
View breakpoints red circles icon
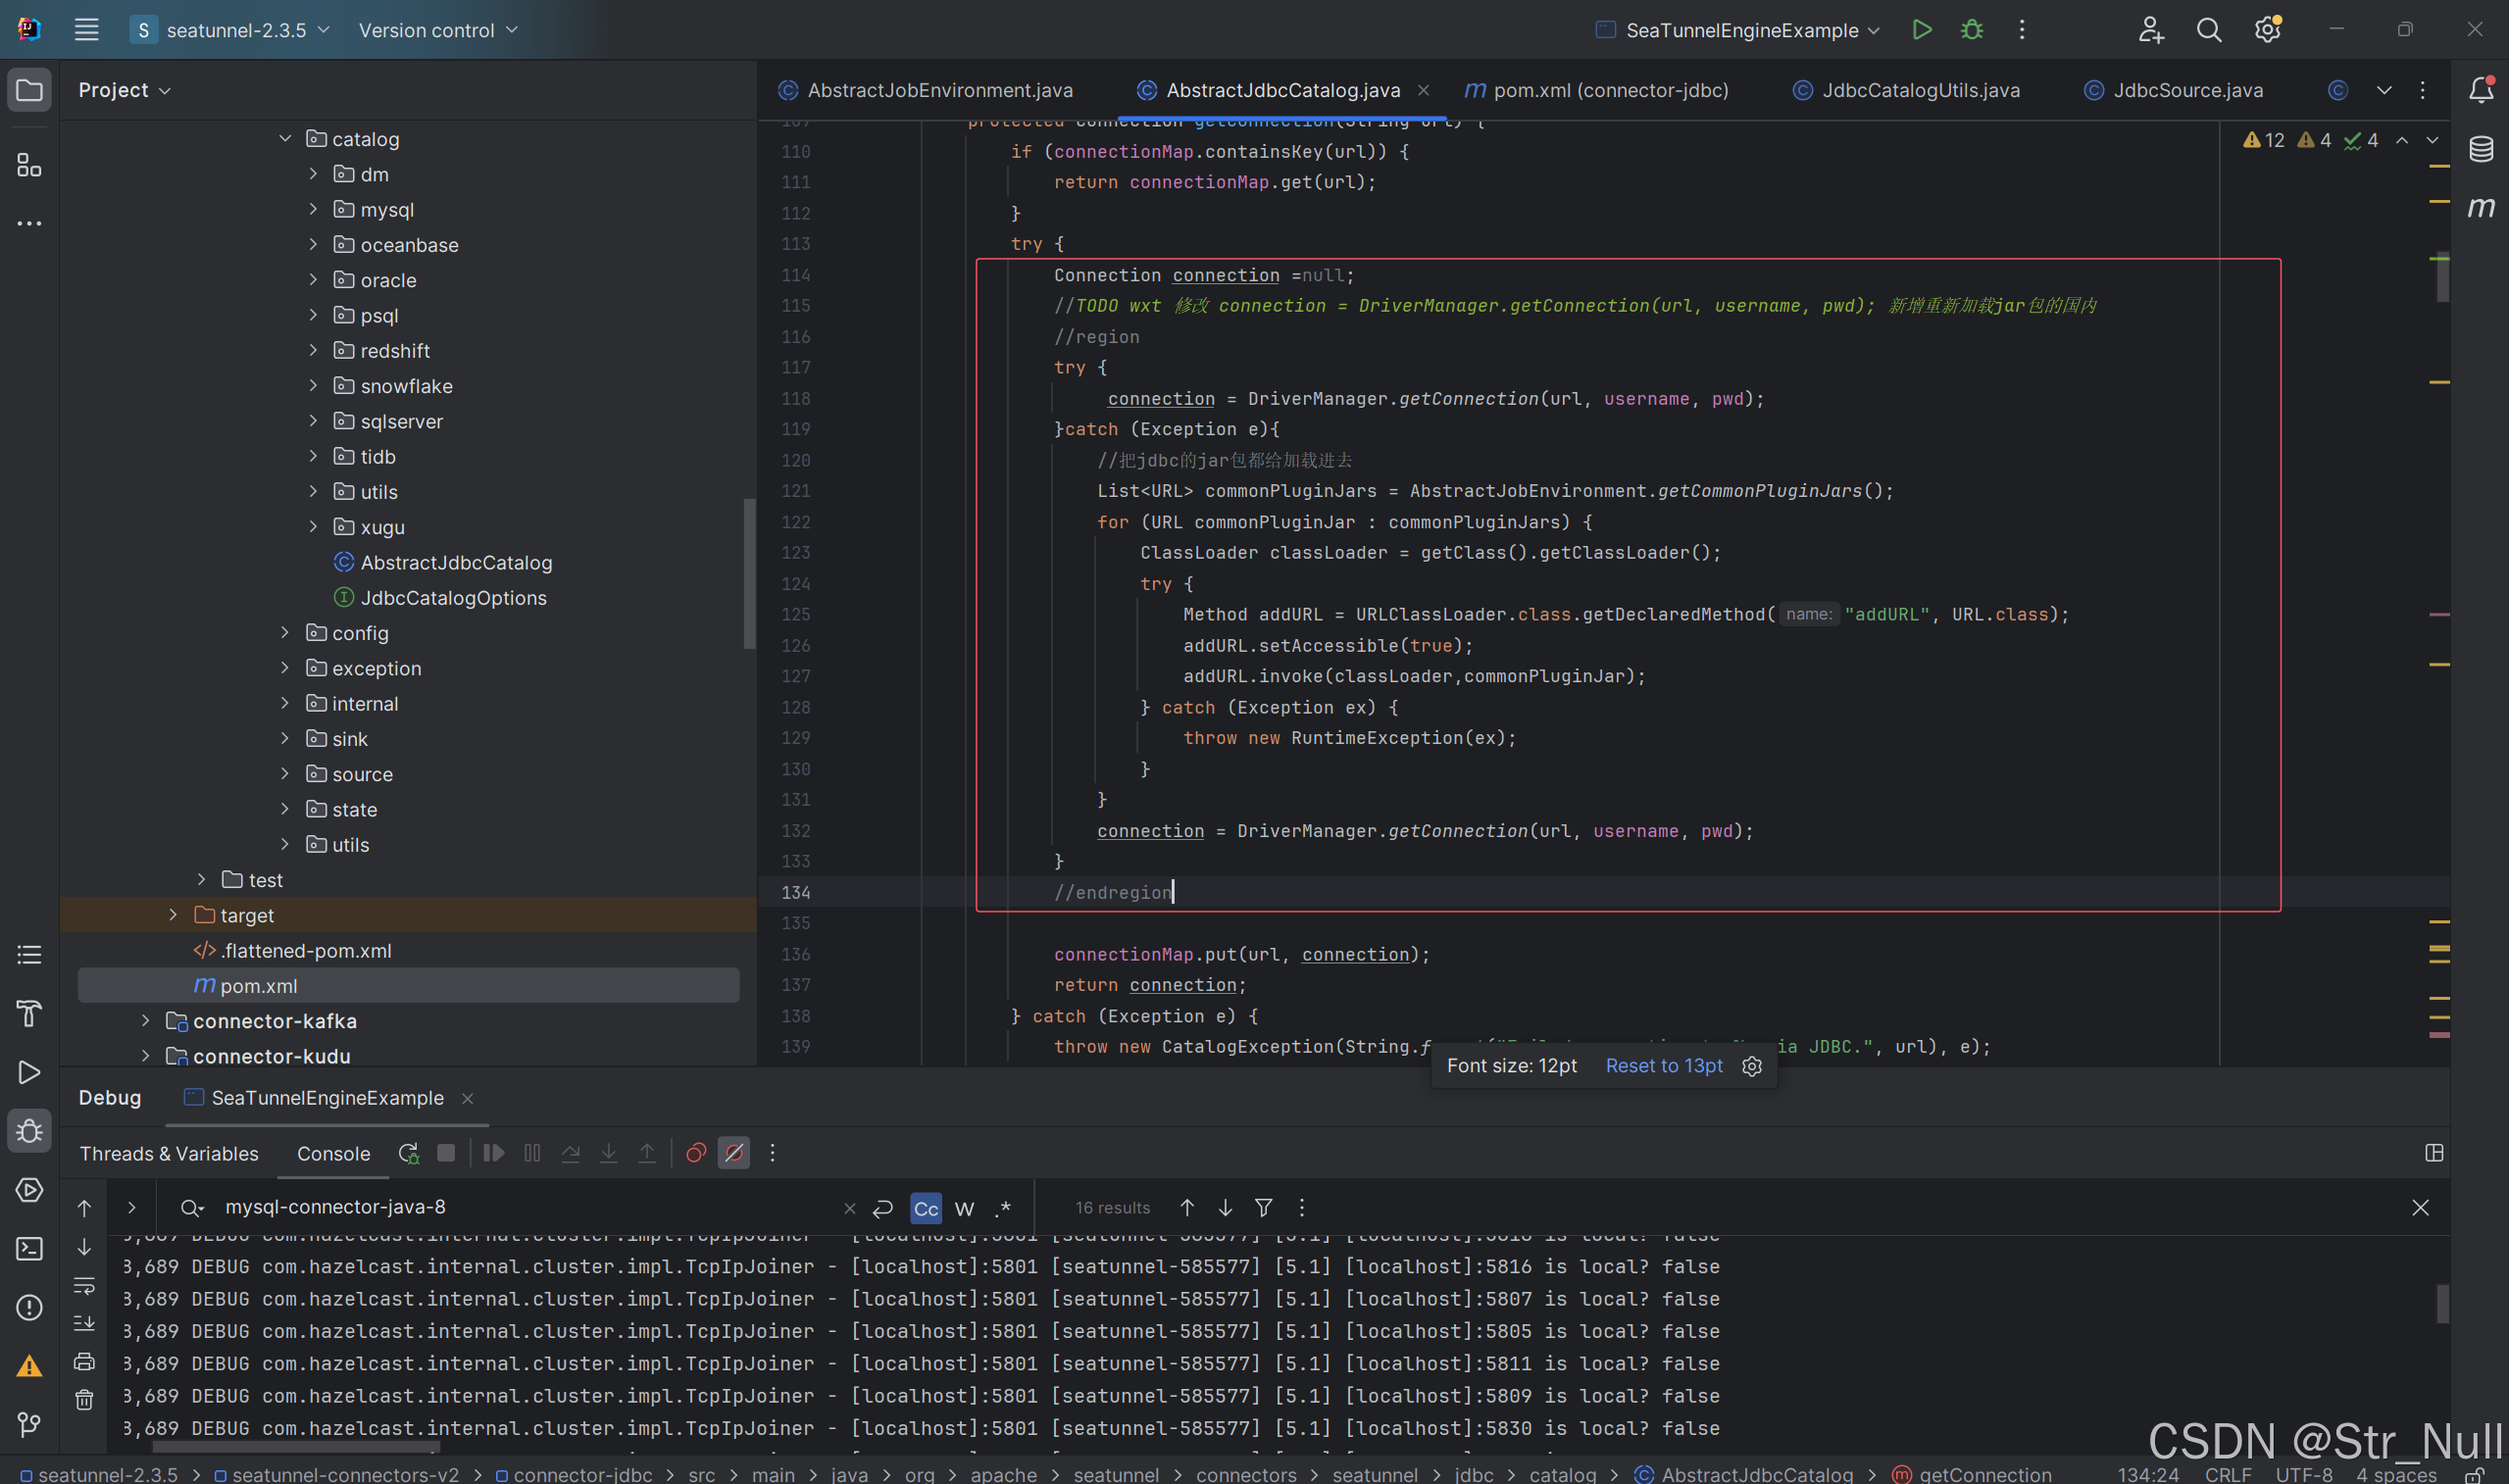[x=696, y=1153]
